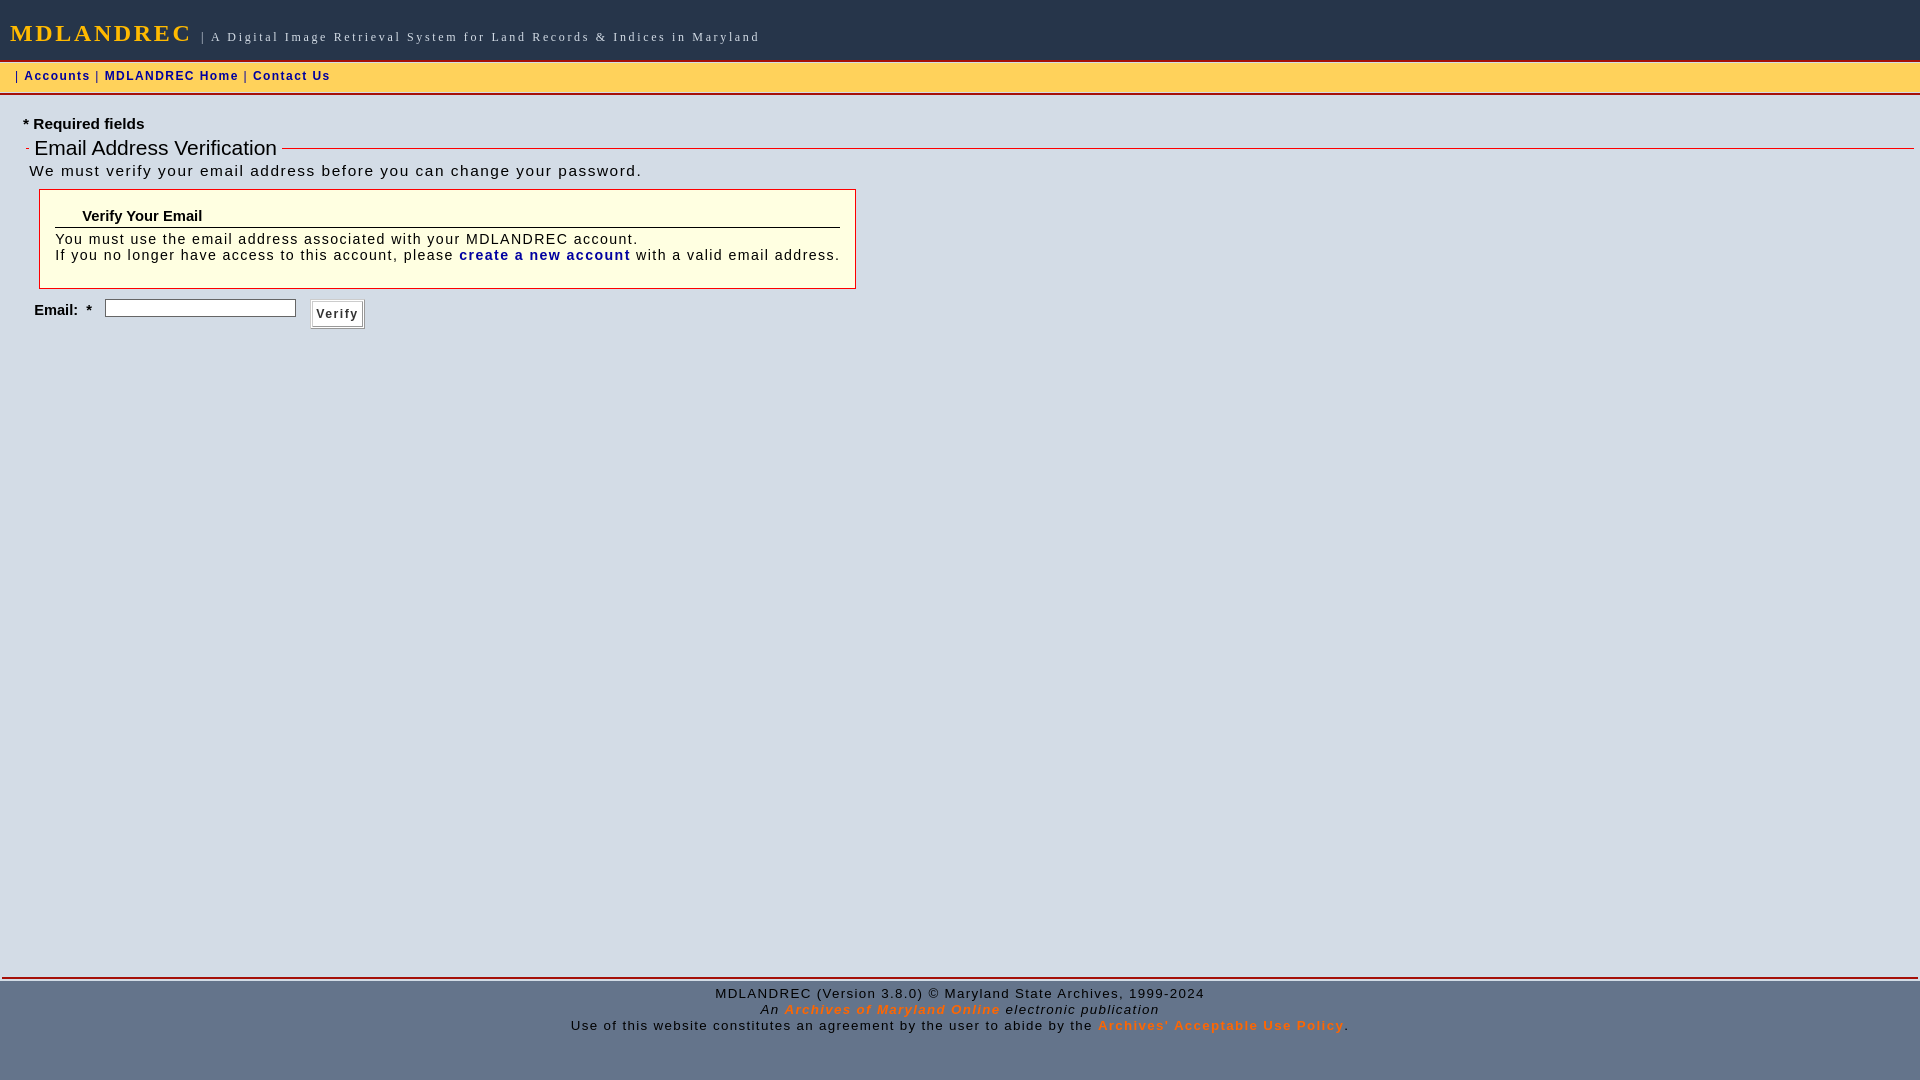The image size is (1920, 1080).
Task: Follow the 'create a new account' link
Action: coord(544,255)
